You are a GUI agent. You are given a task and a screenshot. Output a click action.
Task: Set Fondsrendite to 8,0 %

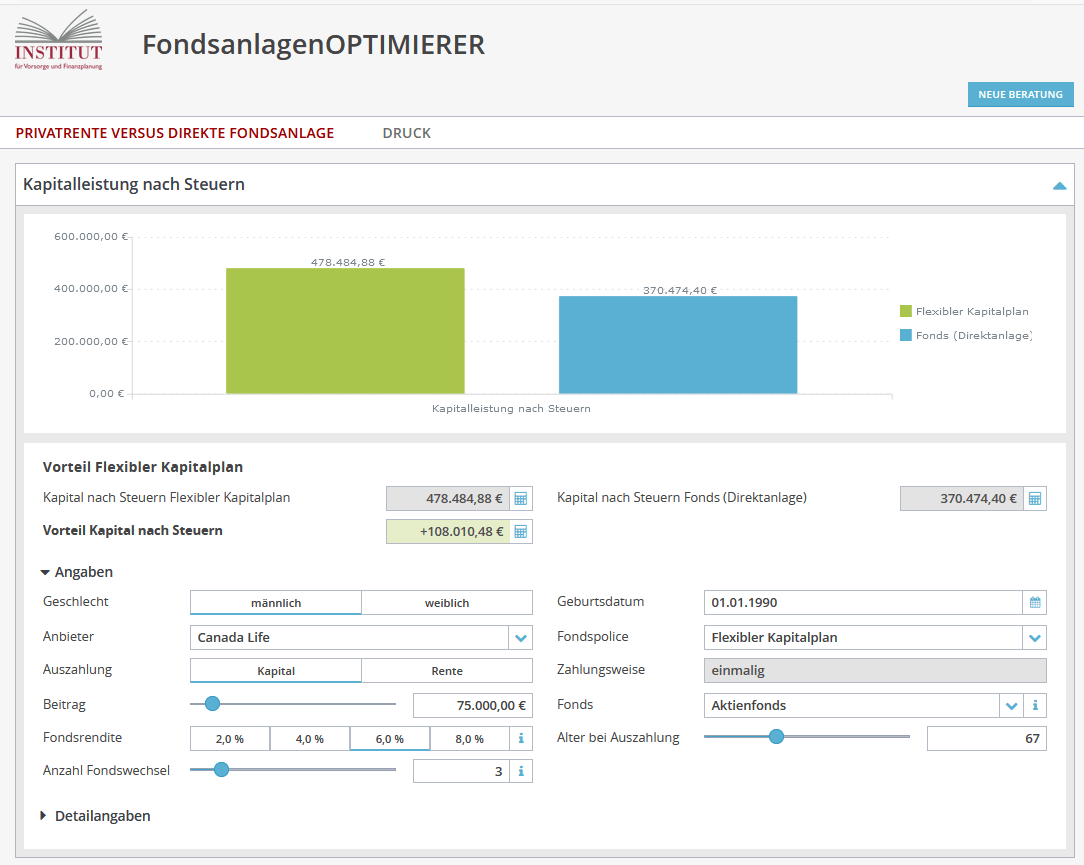(x=471, y=738)
